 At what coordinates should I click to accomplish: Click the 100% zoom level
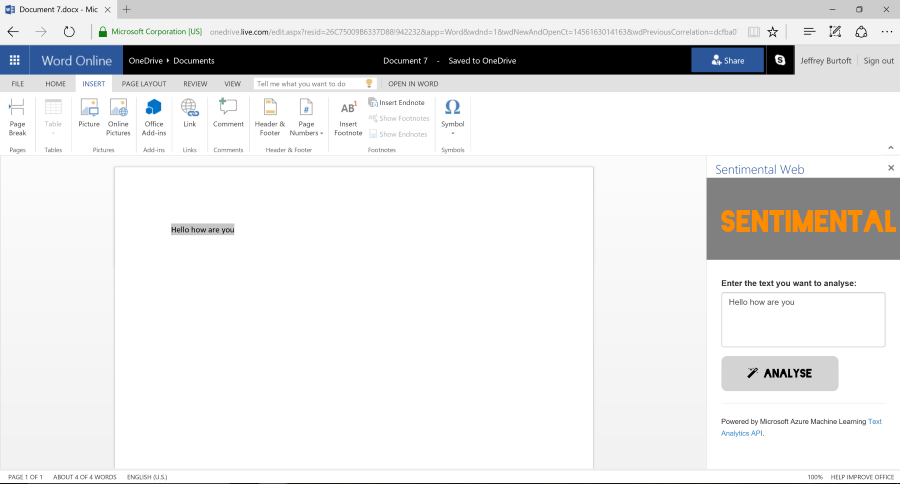click(815, 477)
